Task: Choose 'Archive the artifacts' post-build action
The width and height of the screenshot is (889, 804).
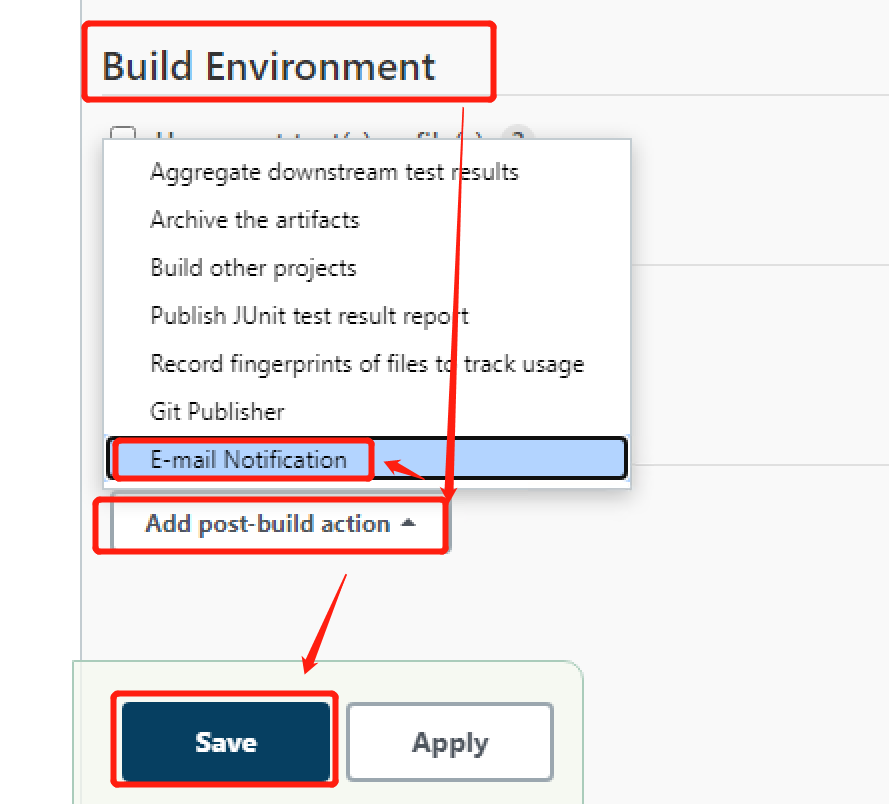Action: (254, 220)
